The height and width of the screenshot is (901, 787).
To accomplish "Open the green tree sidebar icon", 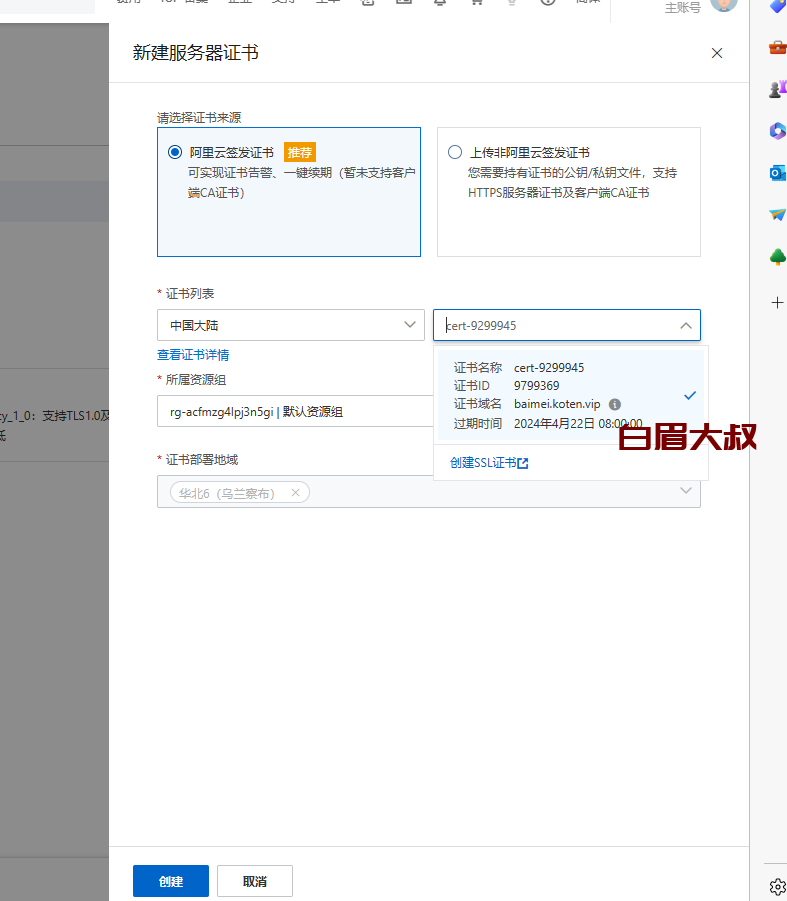I will [777, 257].
